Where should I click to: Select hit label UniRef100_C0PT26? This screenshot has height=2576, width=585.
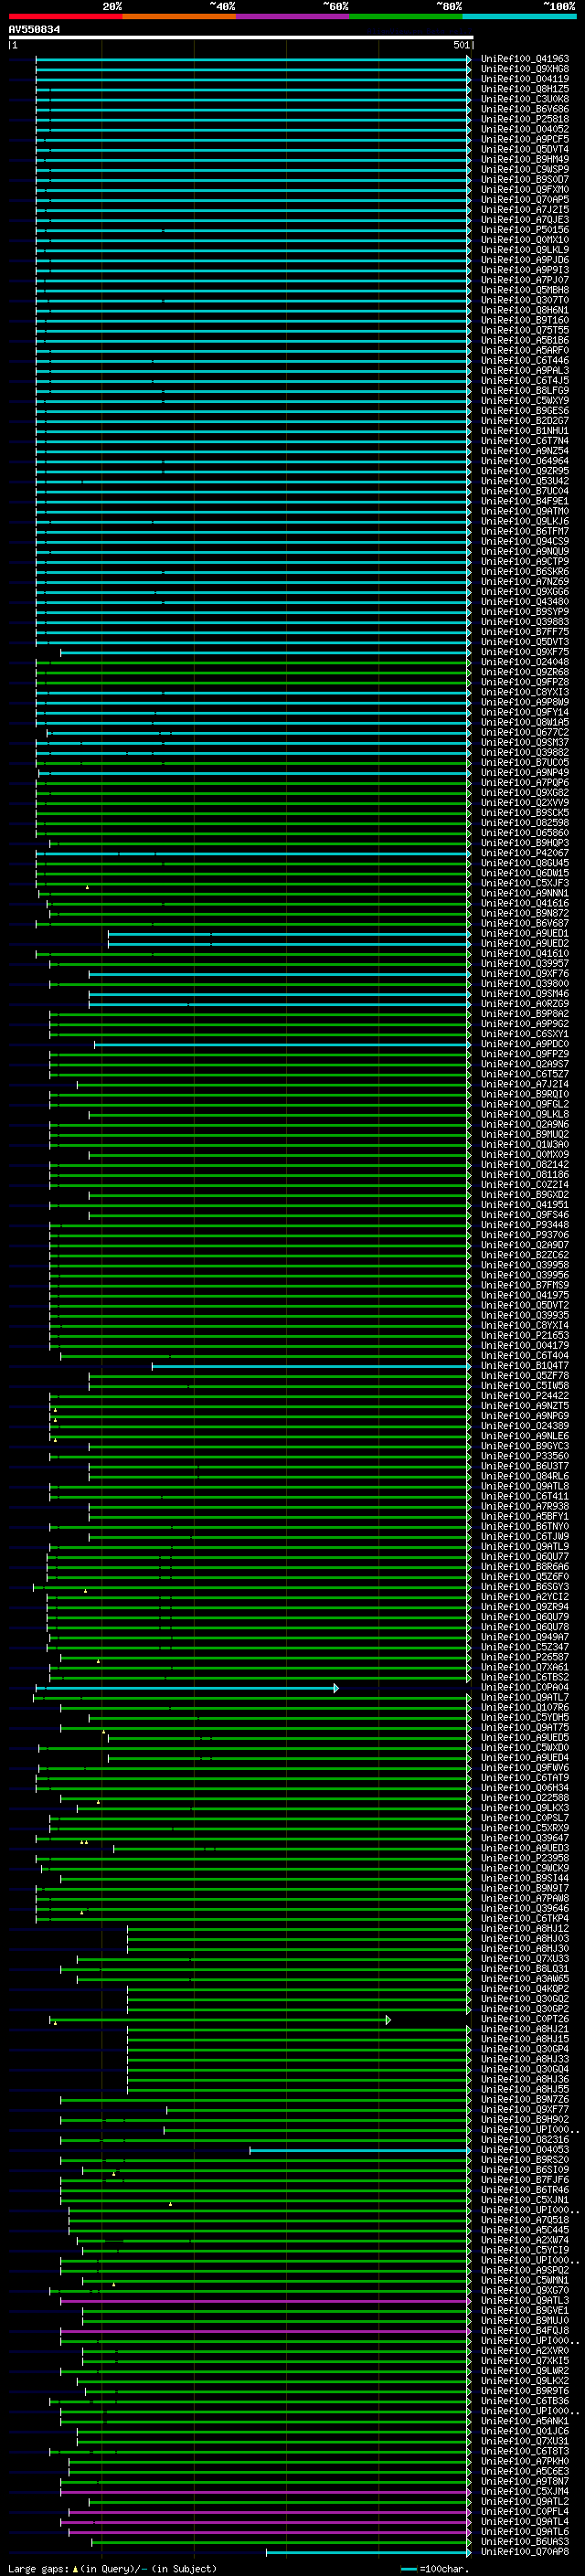pos(525,2019)
